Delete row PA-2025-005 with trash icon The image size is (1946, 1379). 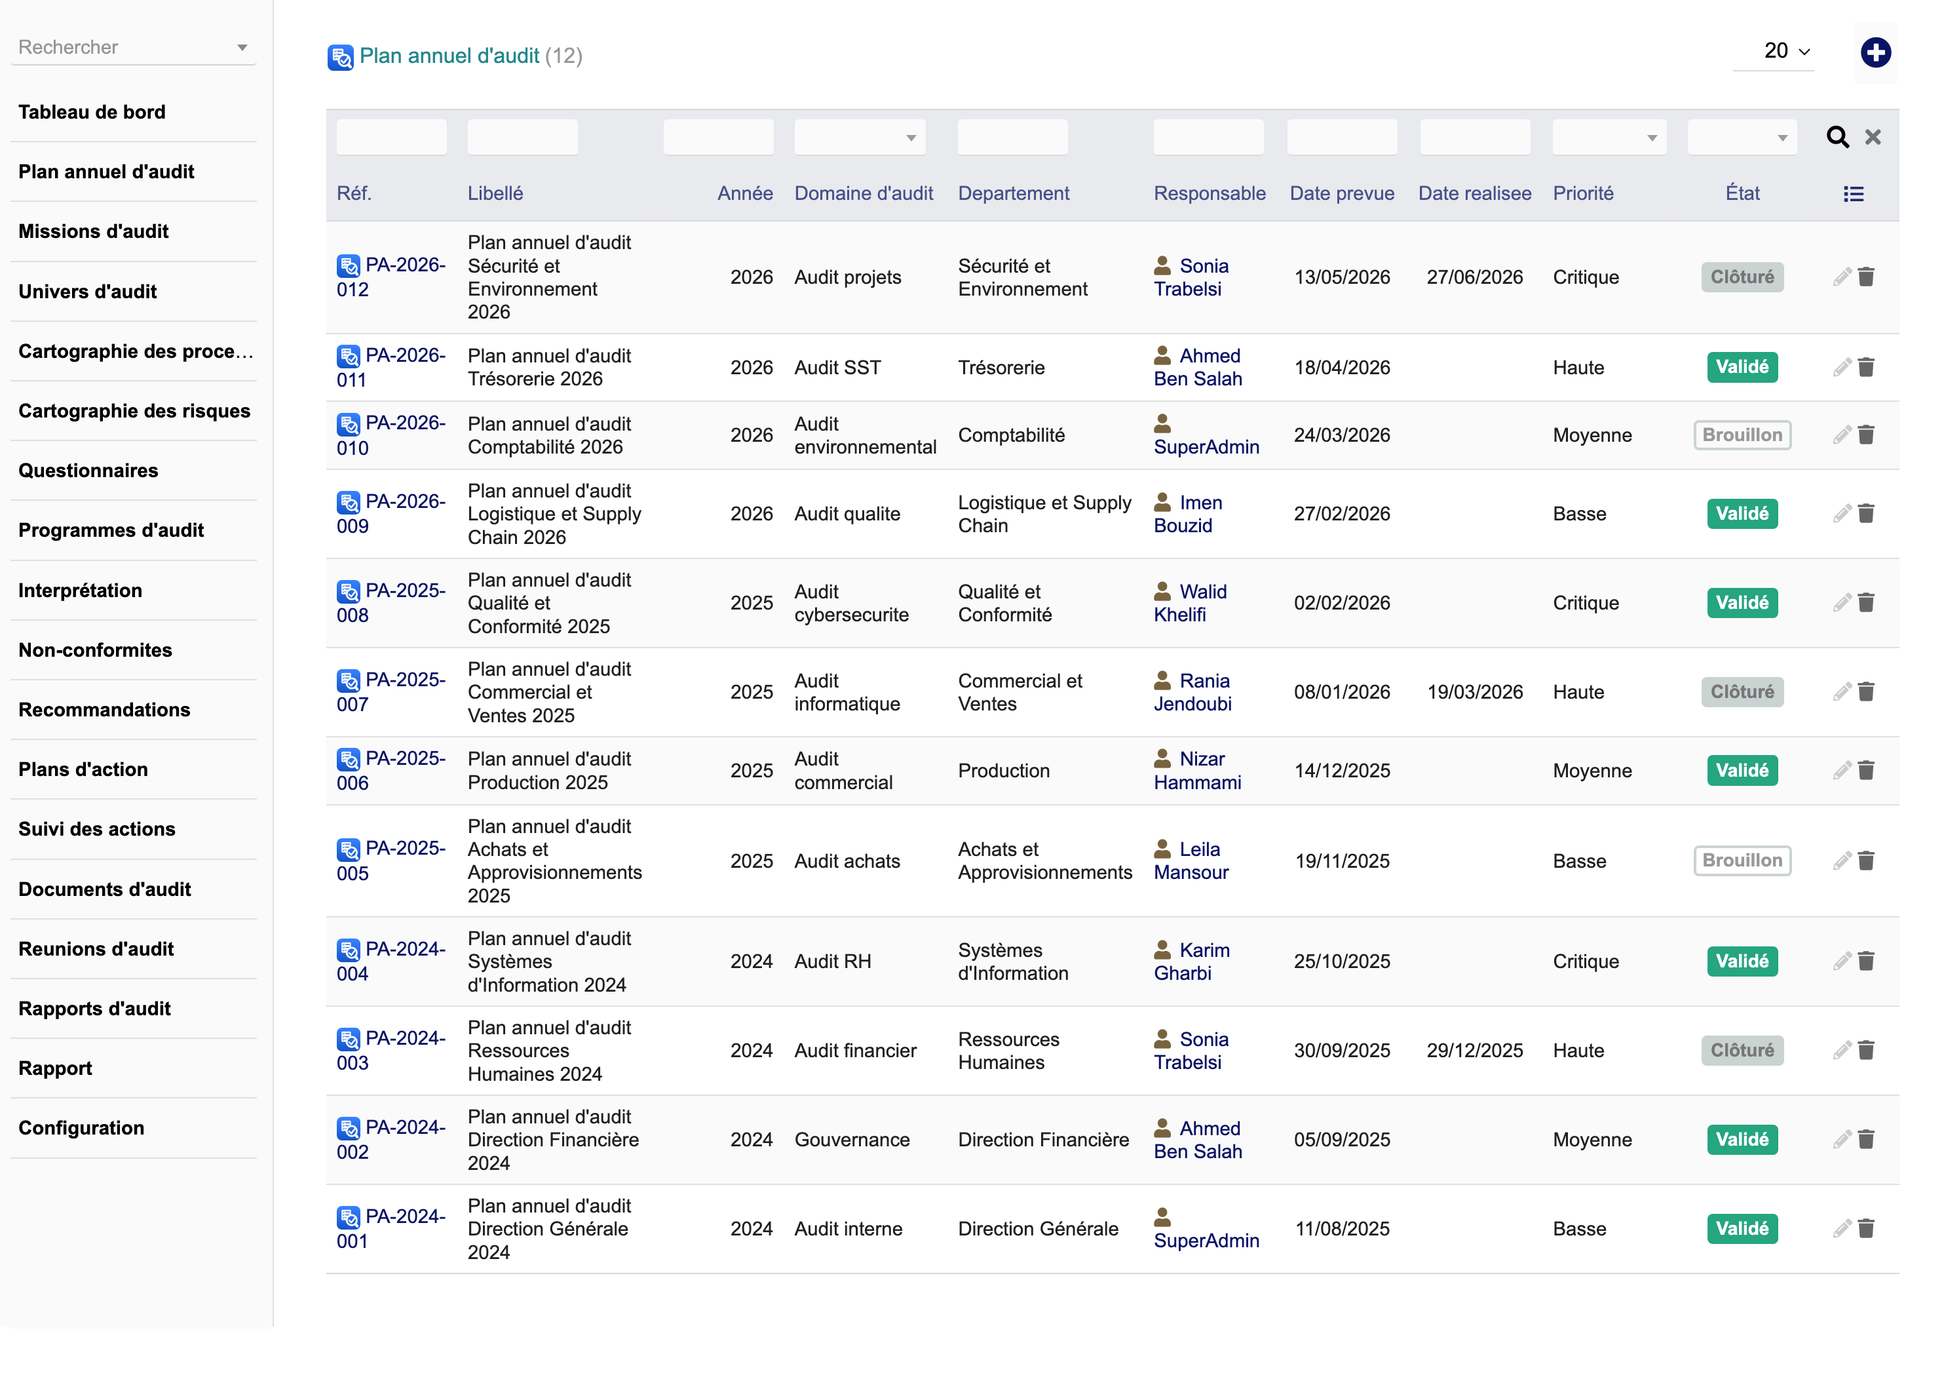pyautogui.click(x=1866, y=861)
